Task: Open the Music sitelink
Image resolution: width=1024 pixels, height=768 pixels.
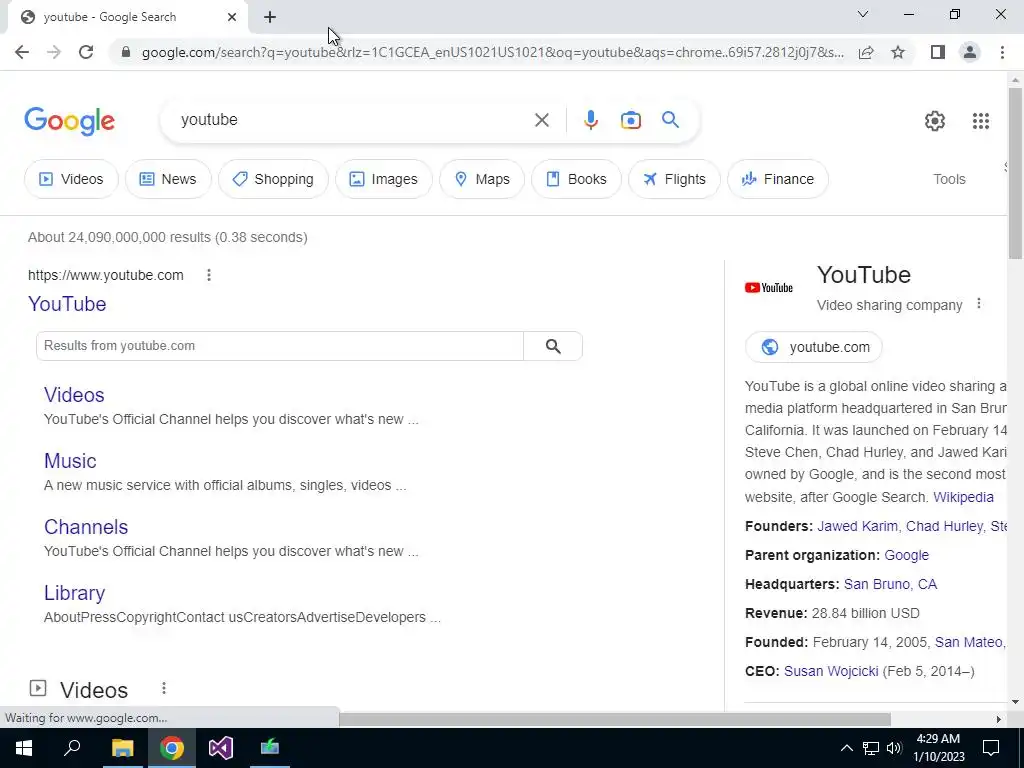Action: (70, 461)
